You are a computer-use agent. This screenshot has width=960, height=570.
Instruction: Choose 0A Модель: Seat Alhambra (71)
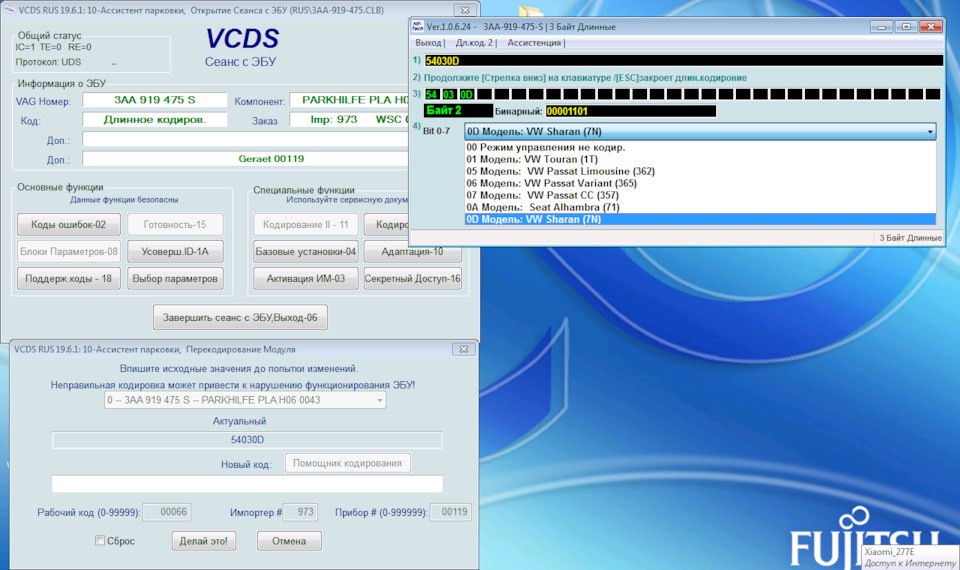(x=700, y=207)
